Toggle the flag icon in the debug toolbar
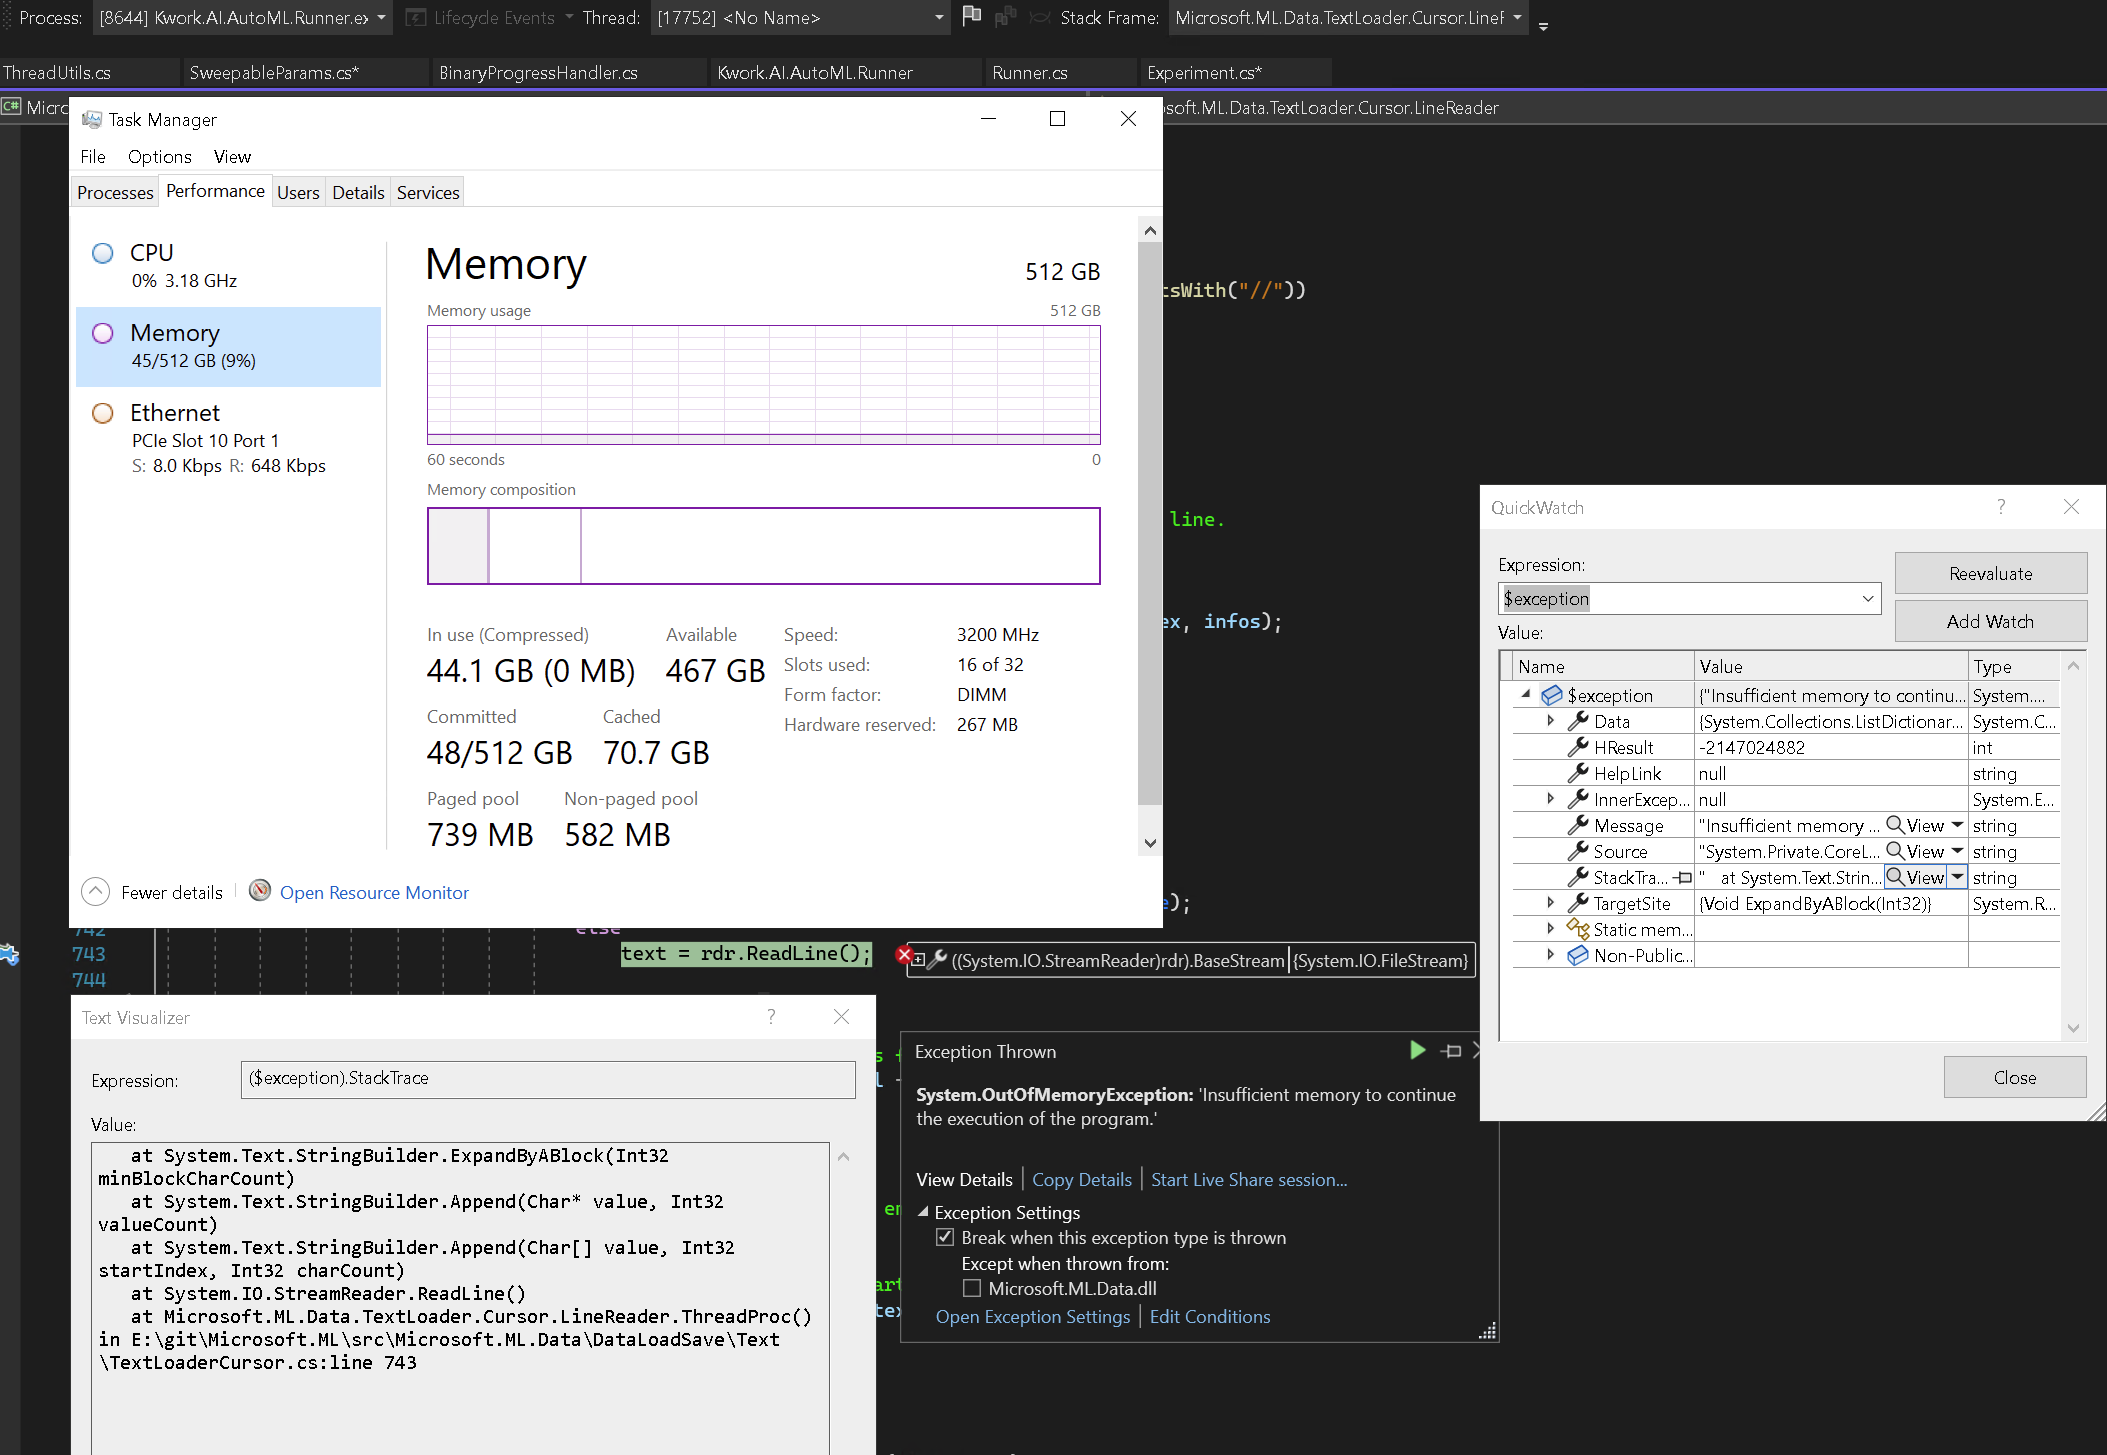The width and height of the screenshot is (2107, 1455). click(970, 16)
